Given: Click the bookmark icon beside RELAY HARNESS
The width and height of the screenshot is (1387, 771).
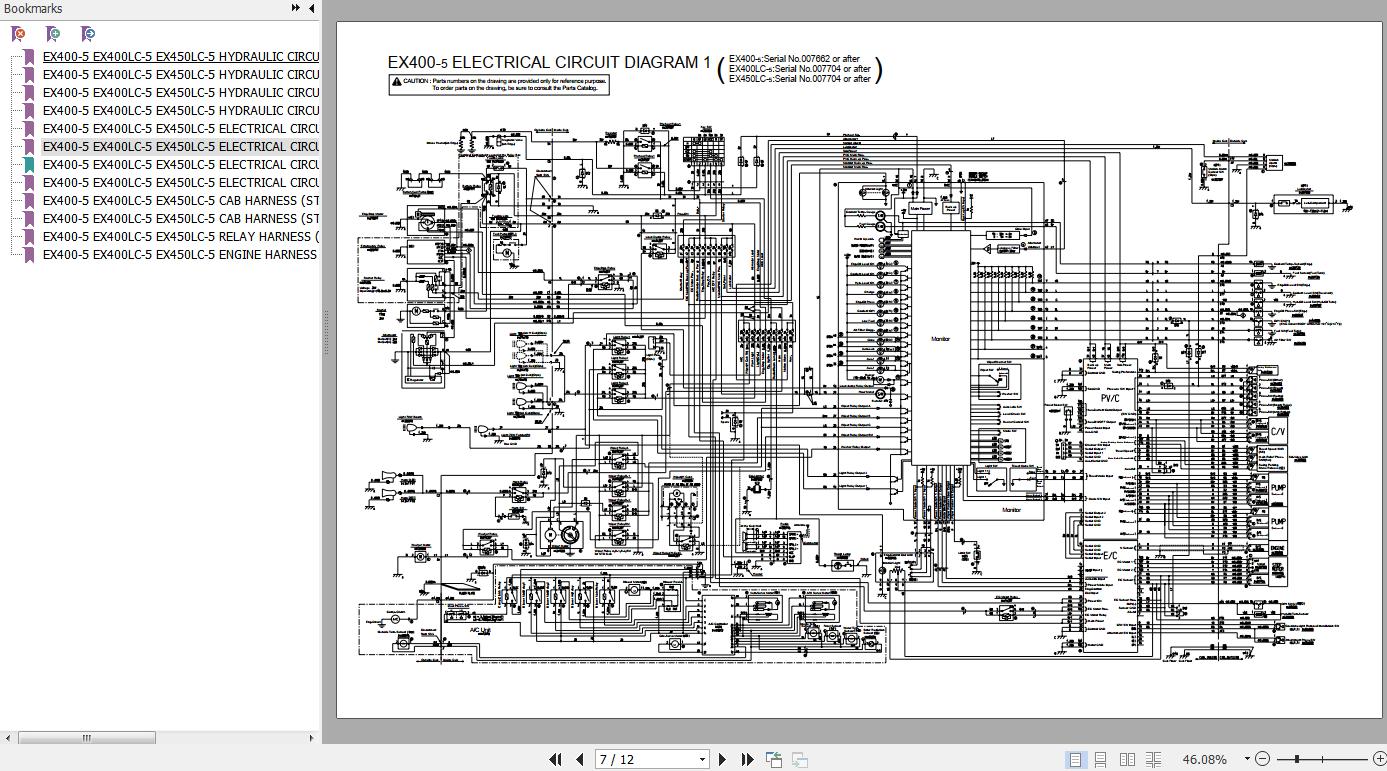Looking at the screenshot, I should click(29, 237).
